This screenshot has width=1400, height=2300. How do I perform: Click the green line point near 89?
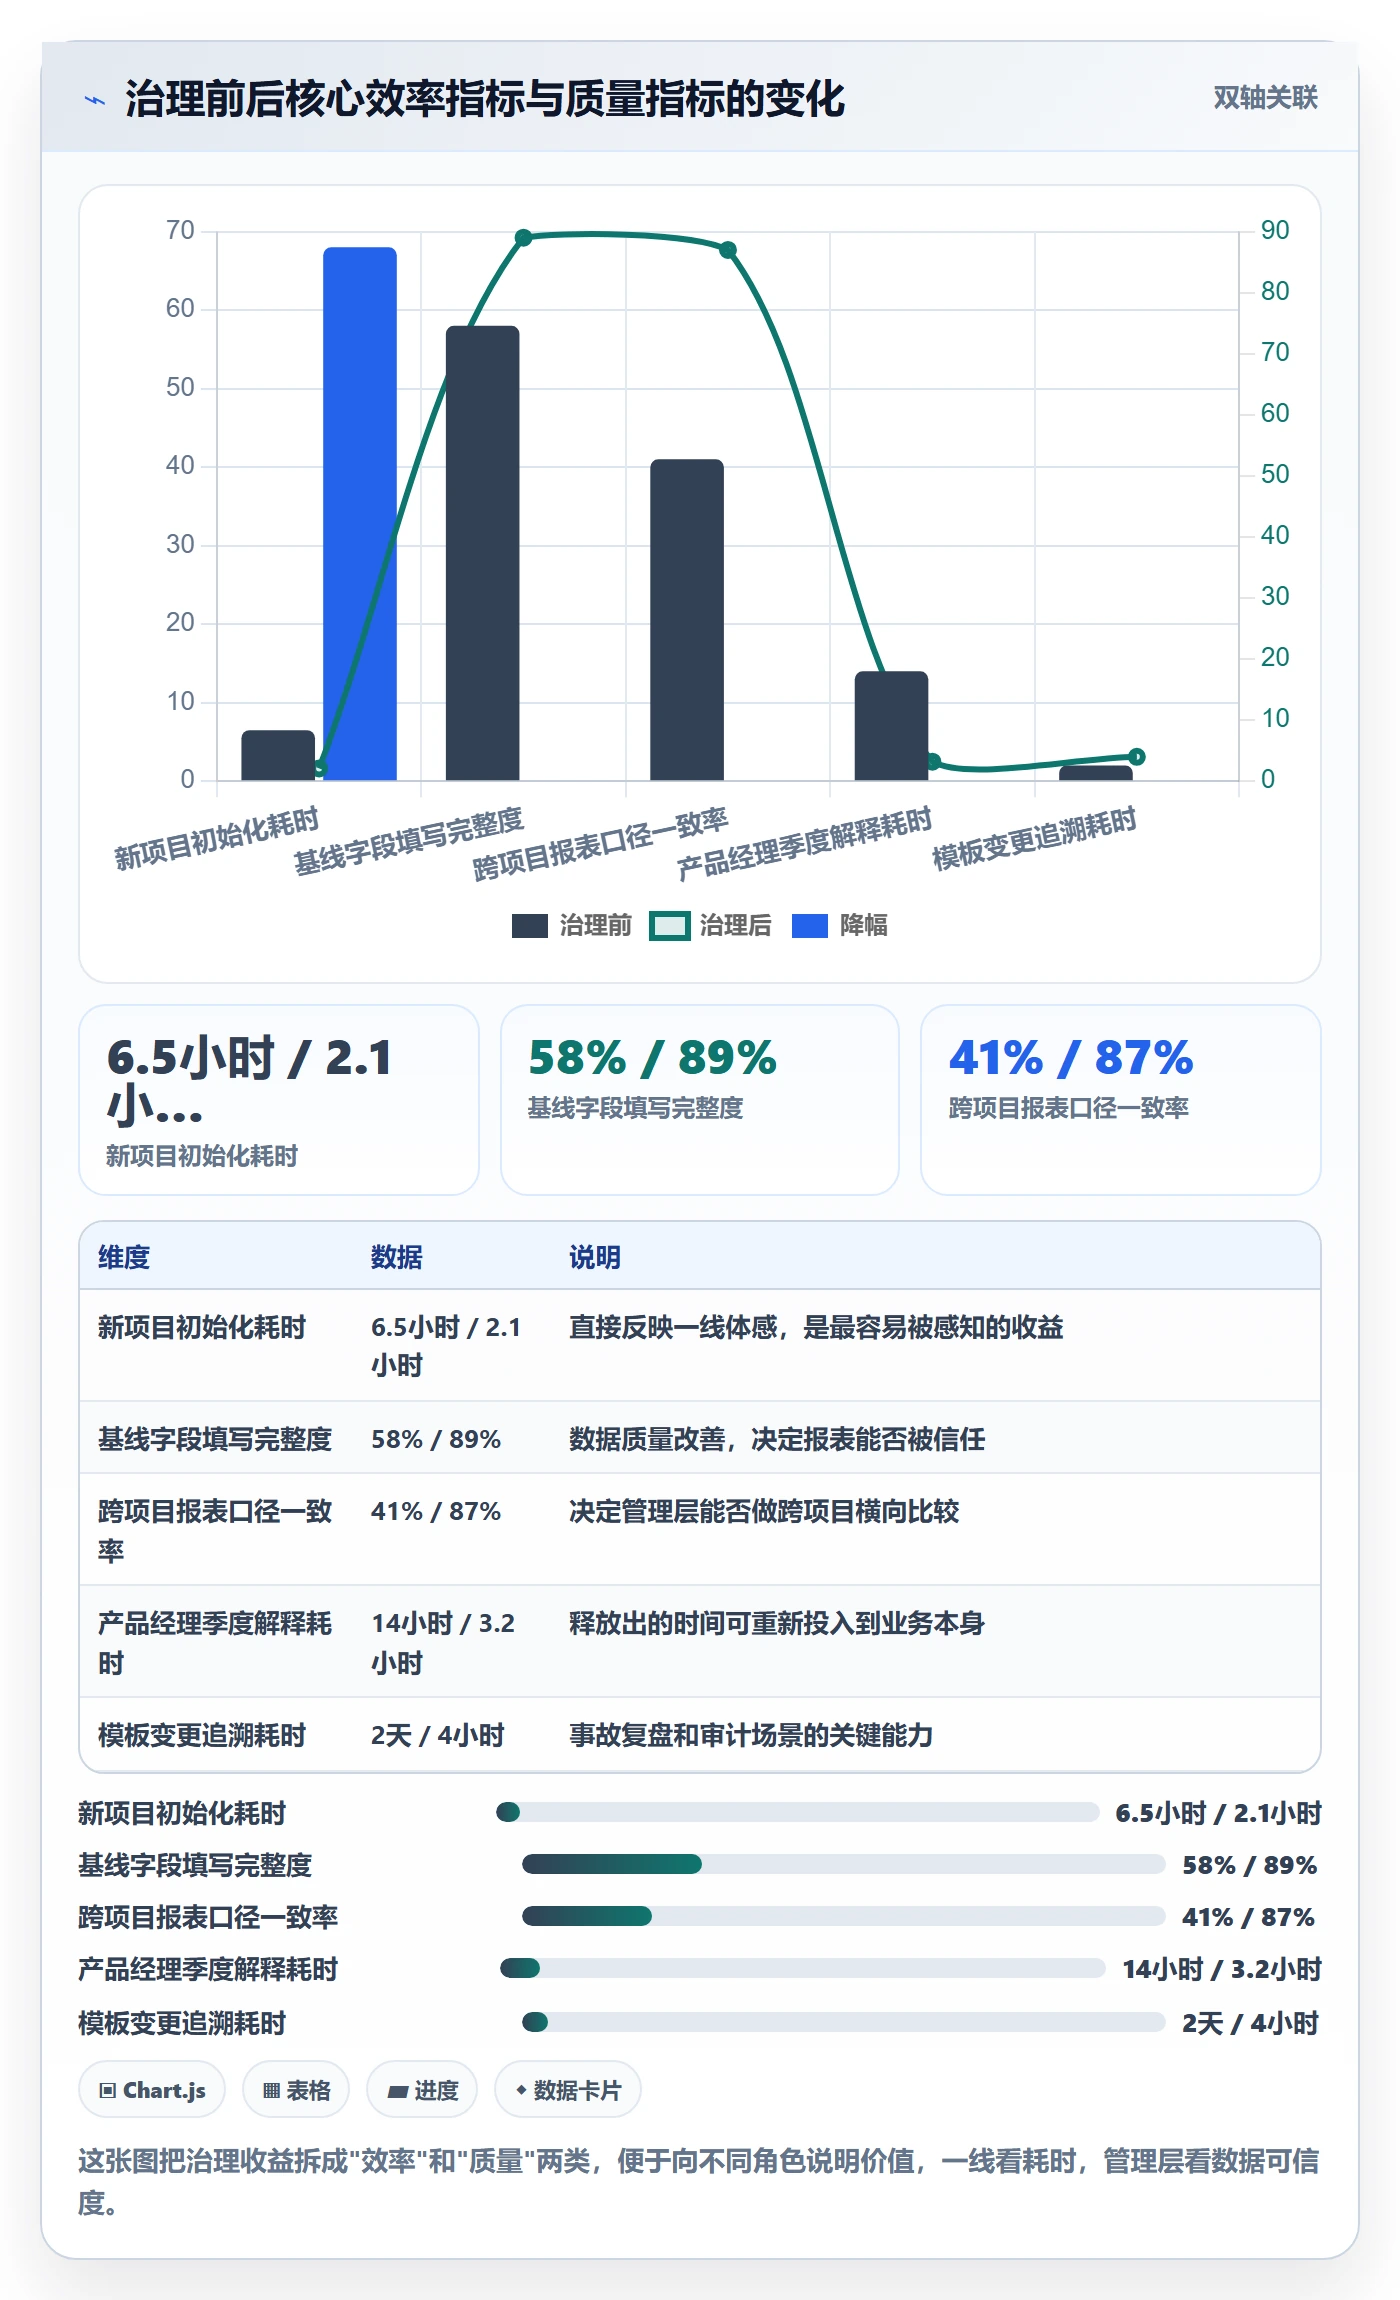tap(523, 237)
